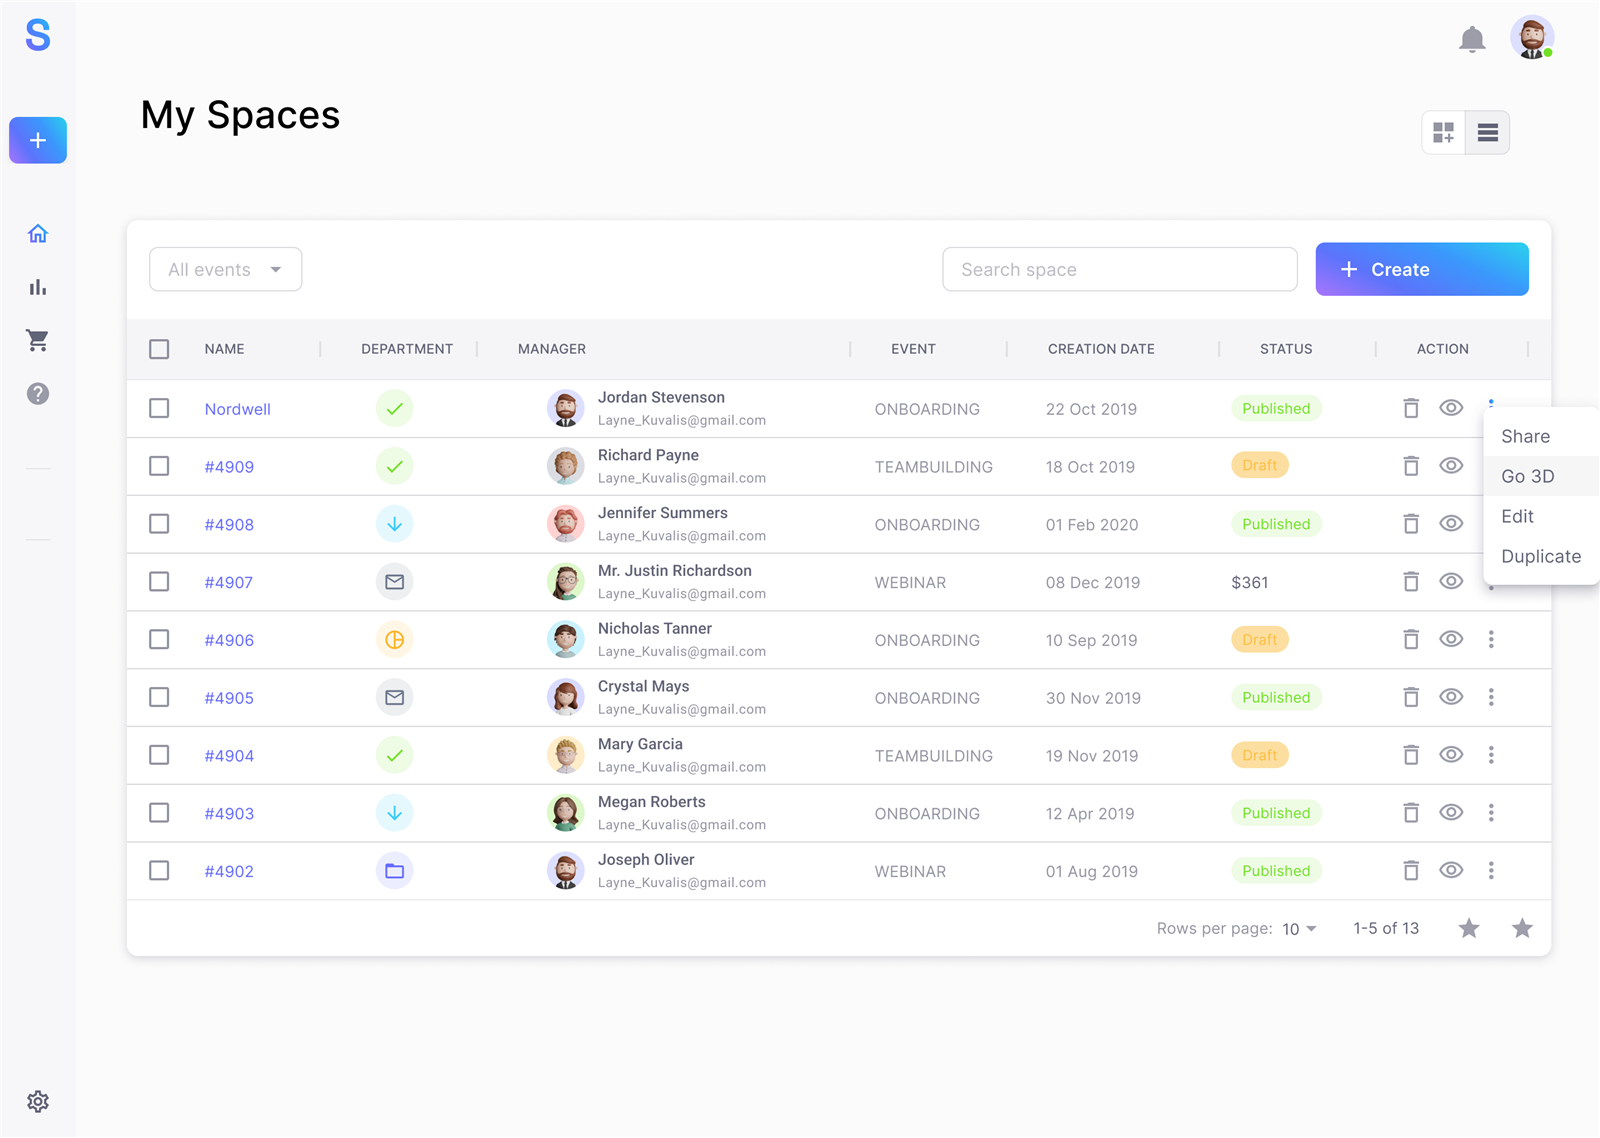
Task: Tick the select-all header checkbox
Action: 159,349
